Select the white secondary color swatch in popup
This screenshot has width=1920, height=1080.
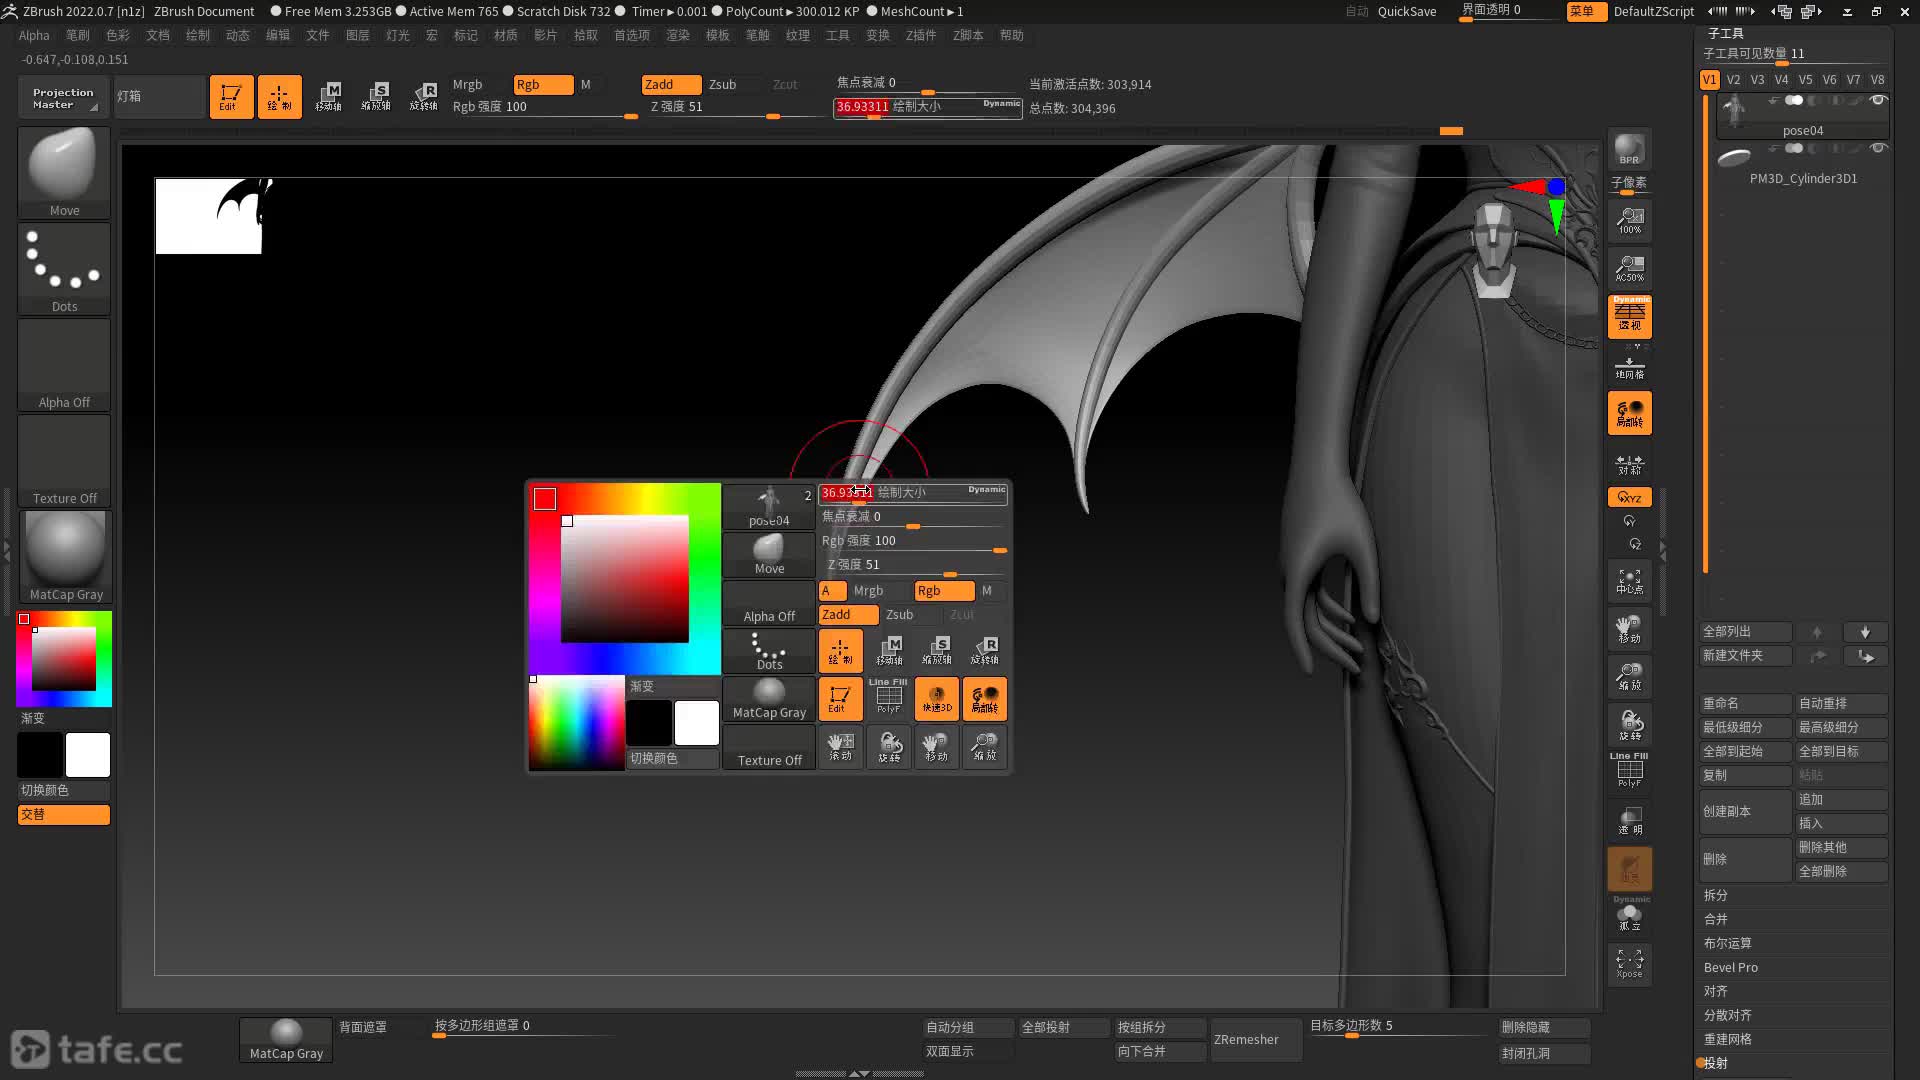(696, 723)
